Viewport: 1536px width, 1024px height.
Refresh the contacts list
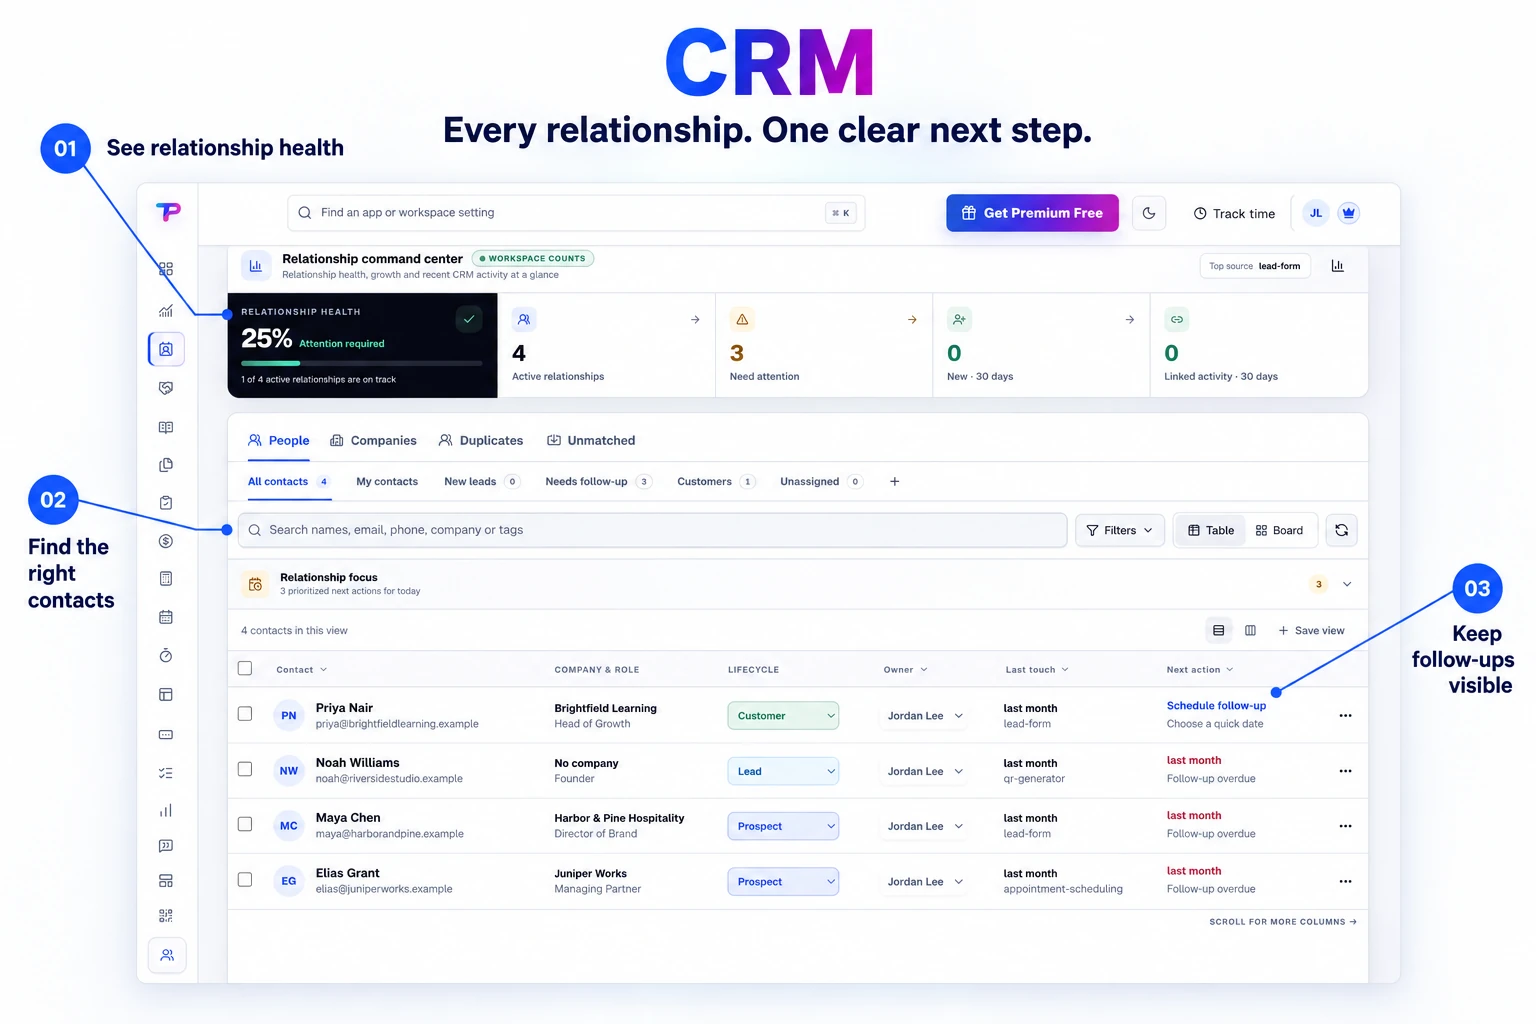(x=1341, y=530)
